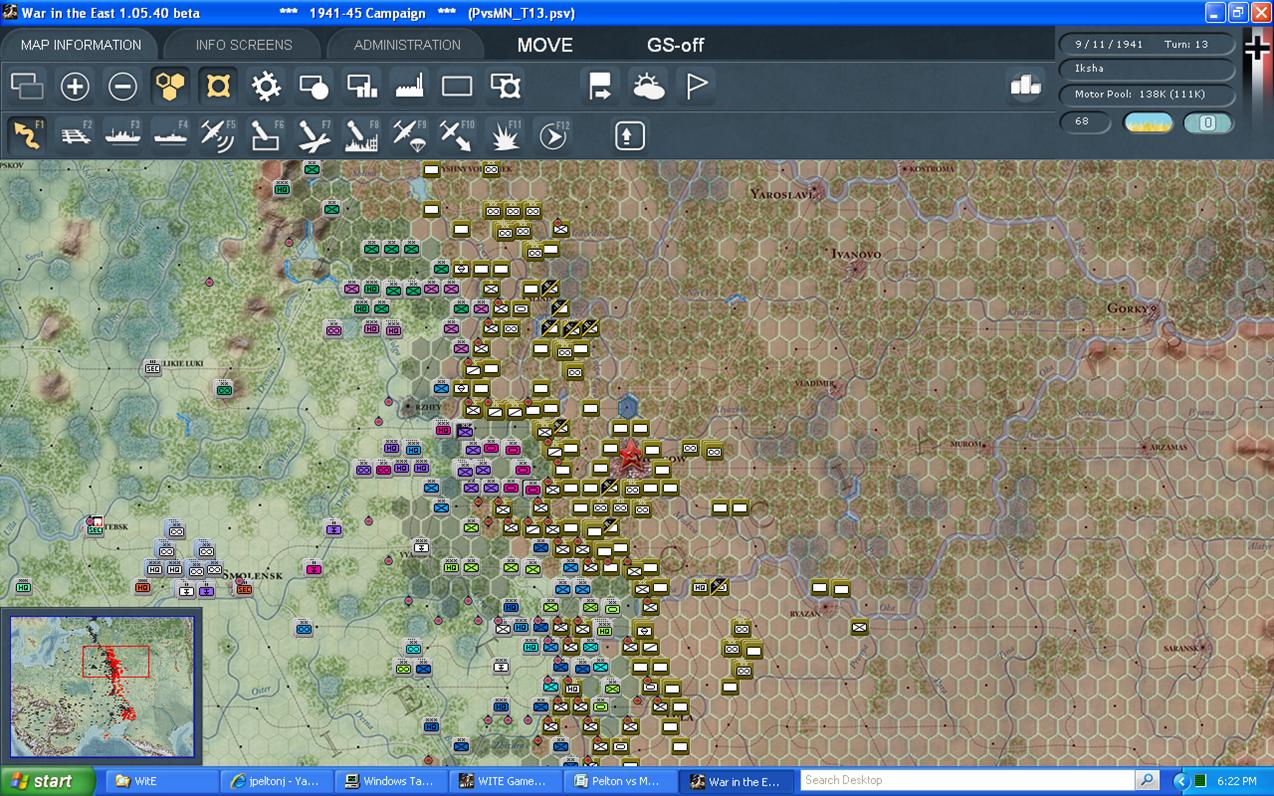Select the F10 air transfer icon
The image size is (1274, 796).
[x=457, y=135]
